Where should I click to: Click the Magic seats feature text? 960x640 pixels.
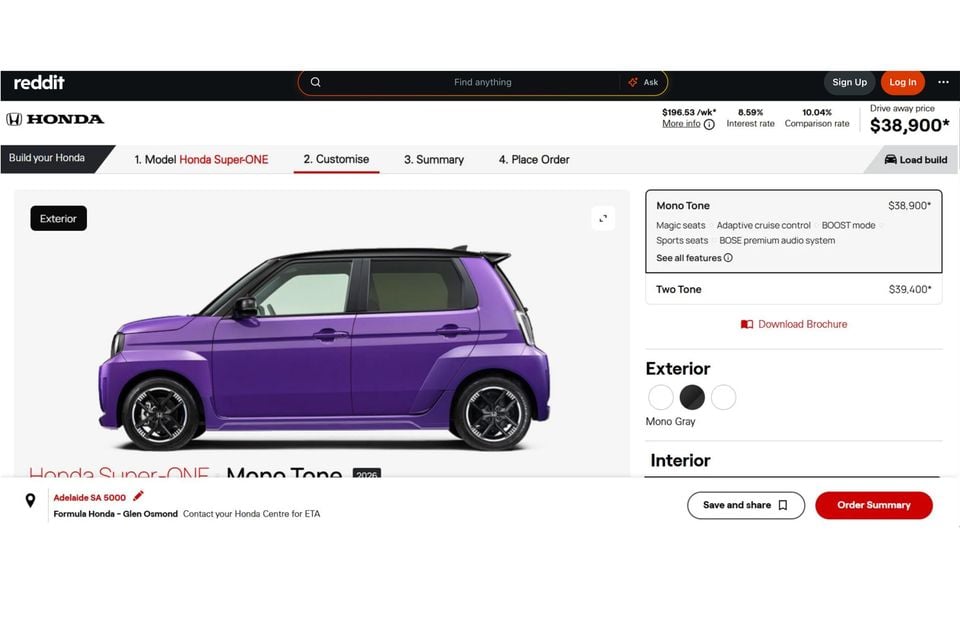tap(681, 225)
